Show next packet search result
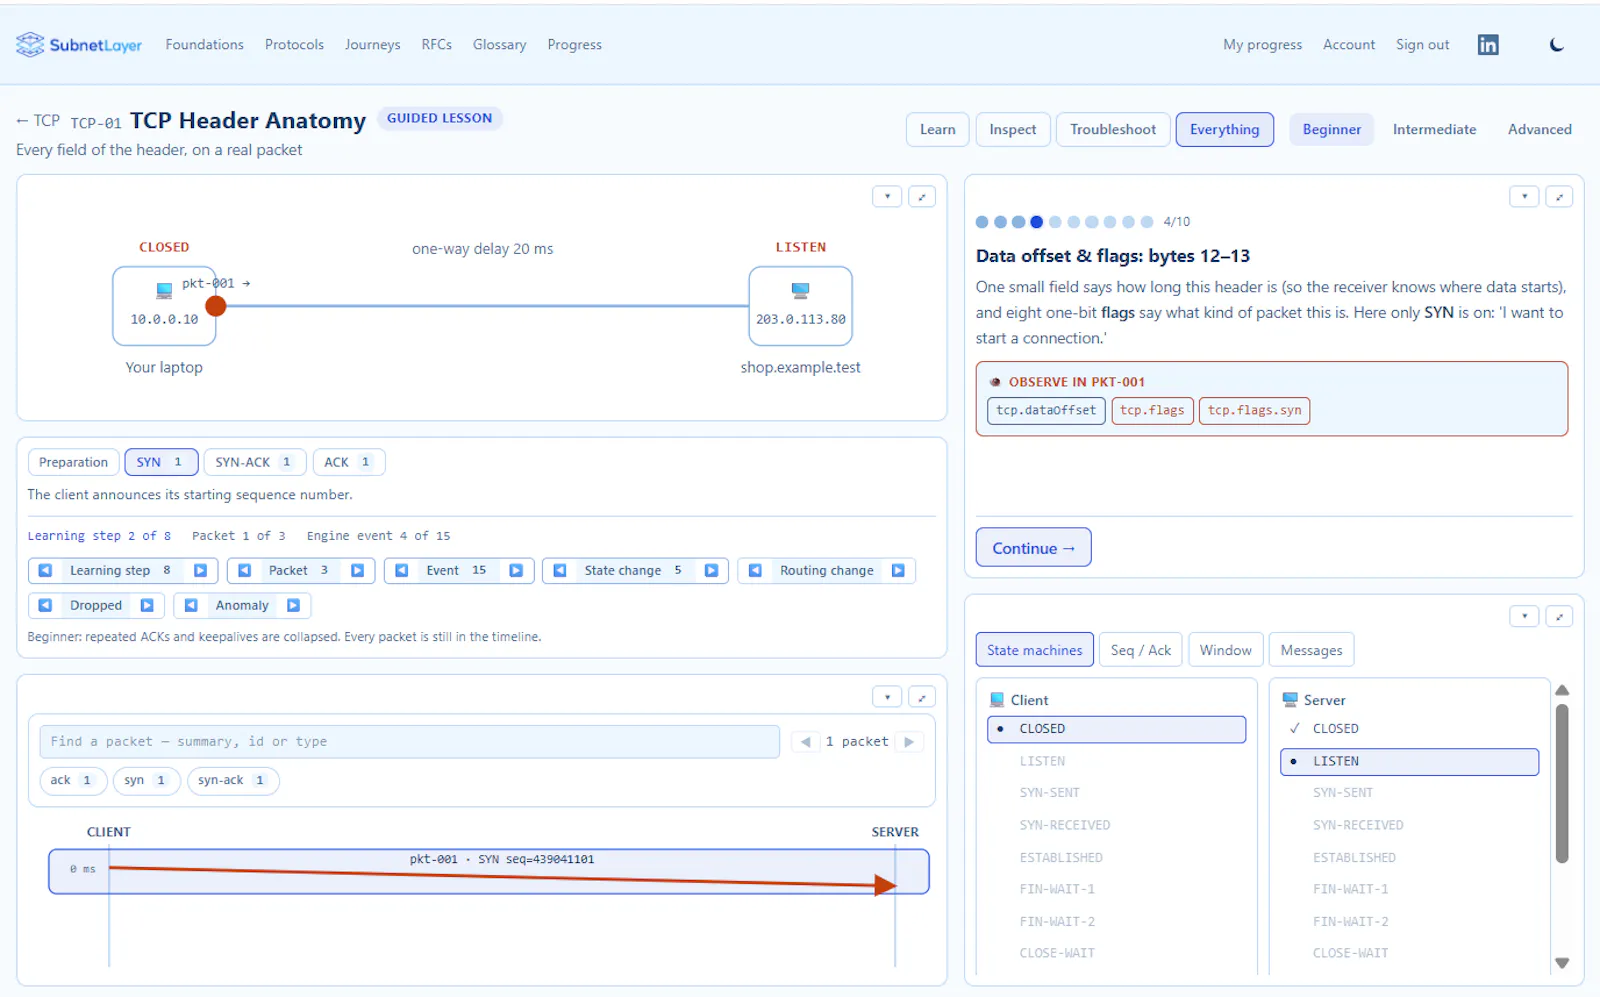This screenshot has width=1600, height=997. (x=909, y=742)
